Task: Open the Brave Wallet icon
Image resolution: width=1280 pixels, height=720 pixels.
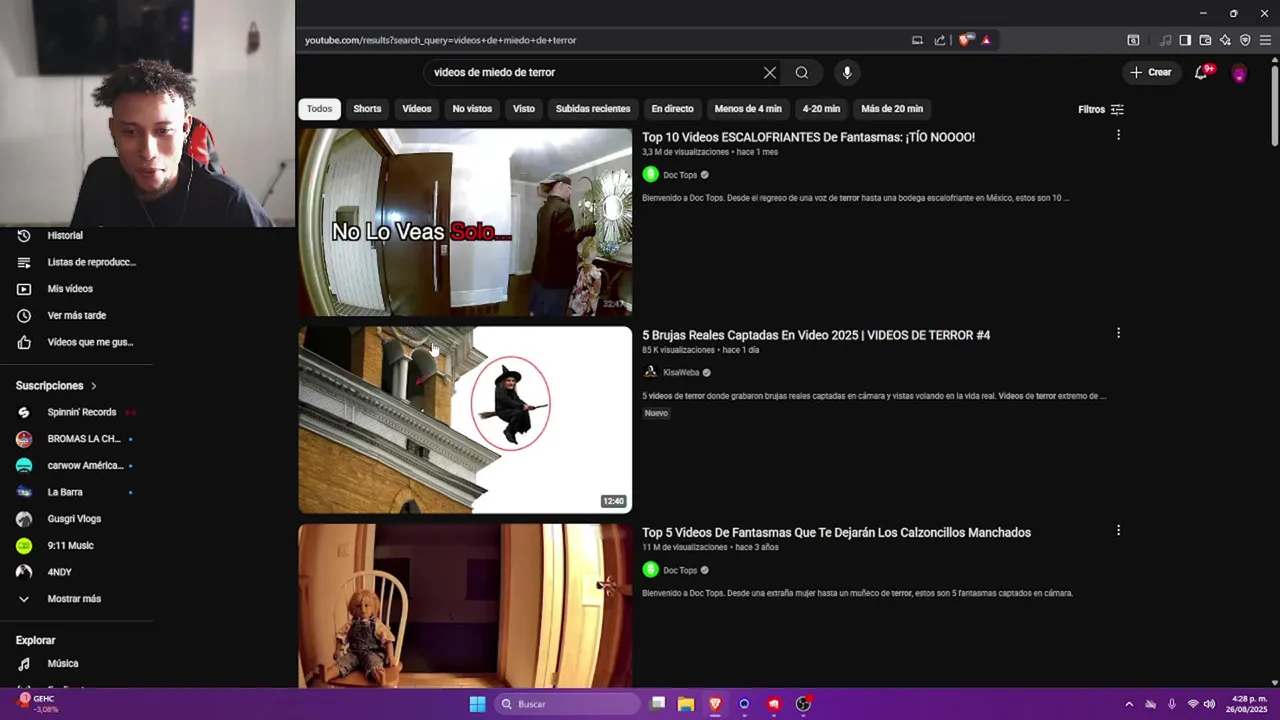Action: coord(1205,40)
